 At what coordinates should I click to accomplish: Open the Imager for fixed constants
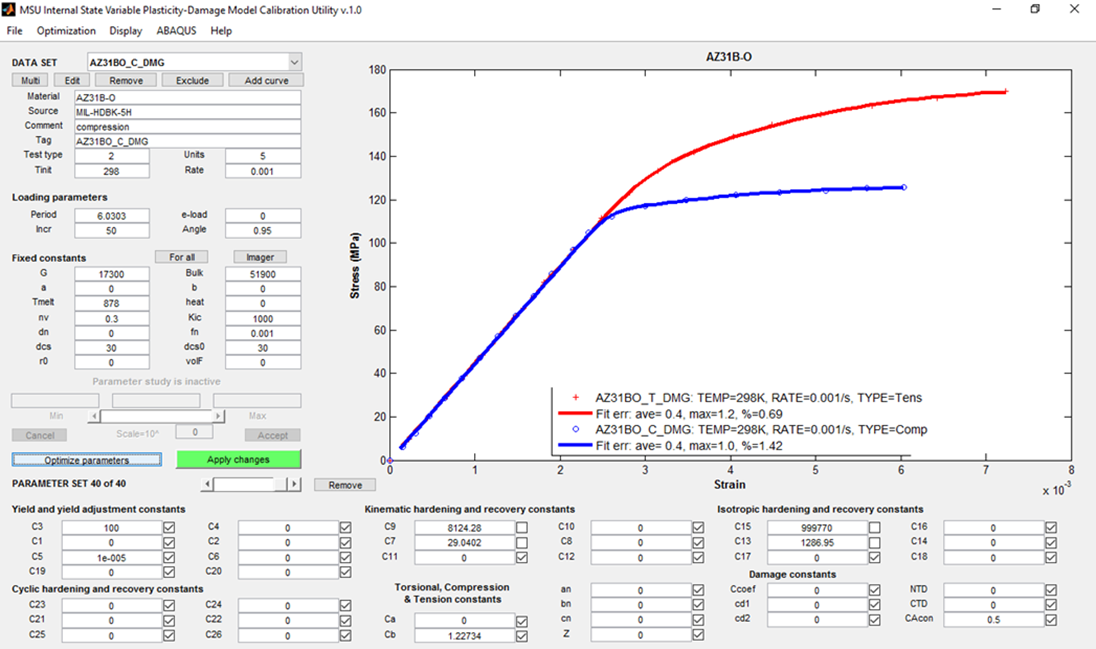(260, 257)
